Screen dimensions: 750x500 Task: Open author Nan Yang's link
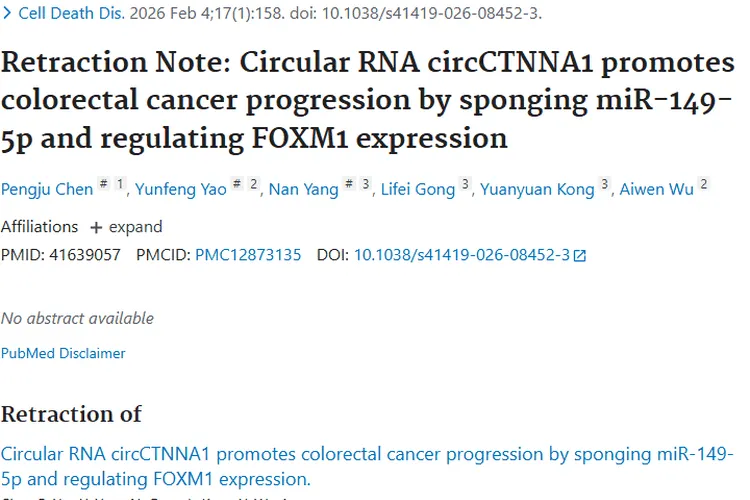[x=304, y=190]
